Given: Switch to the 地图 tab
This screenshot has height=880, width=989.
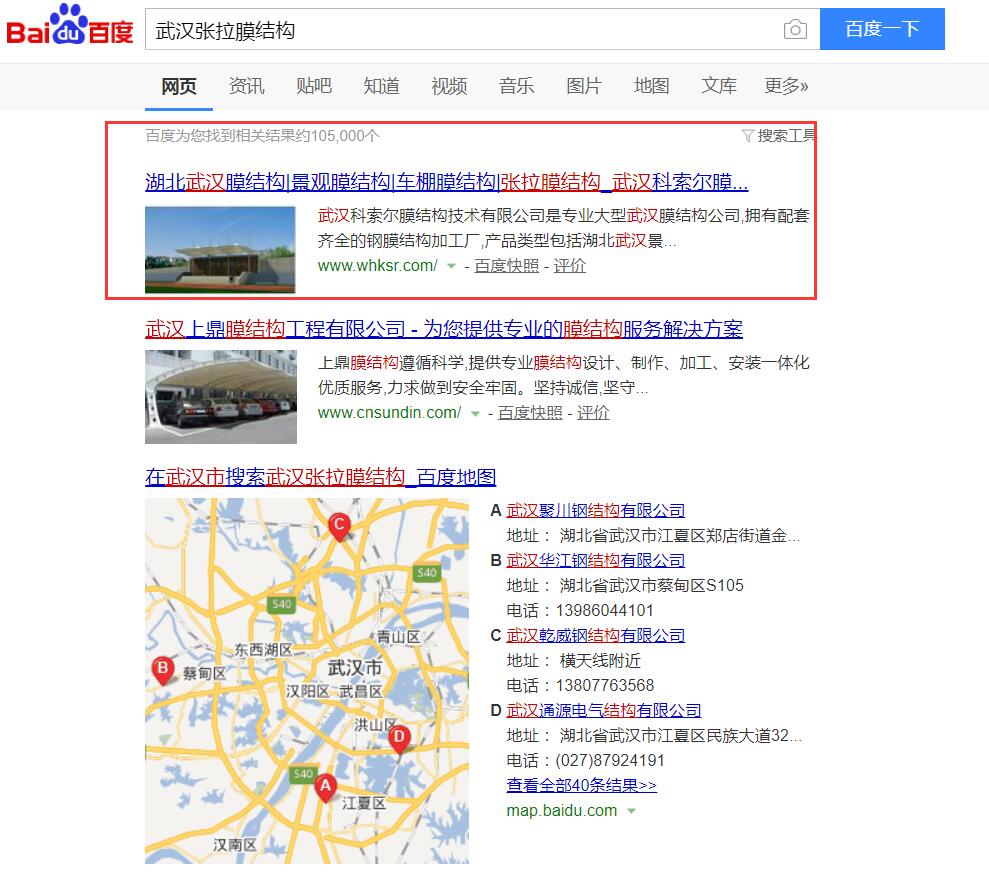Looking at the screenshot, I should (x=651, y=86).
